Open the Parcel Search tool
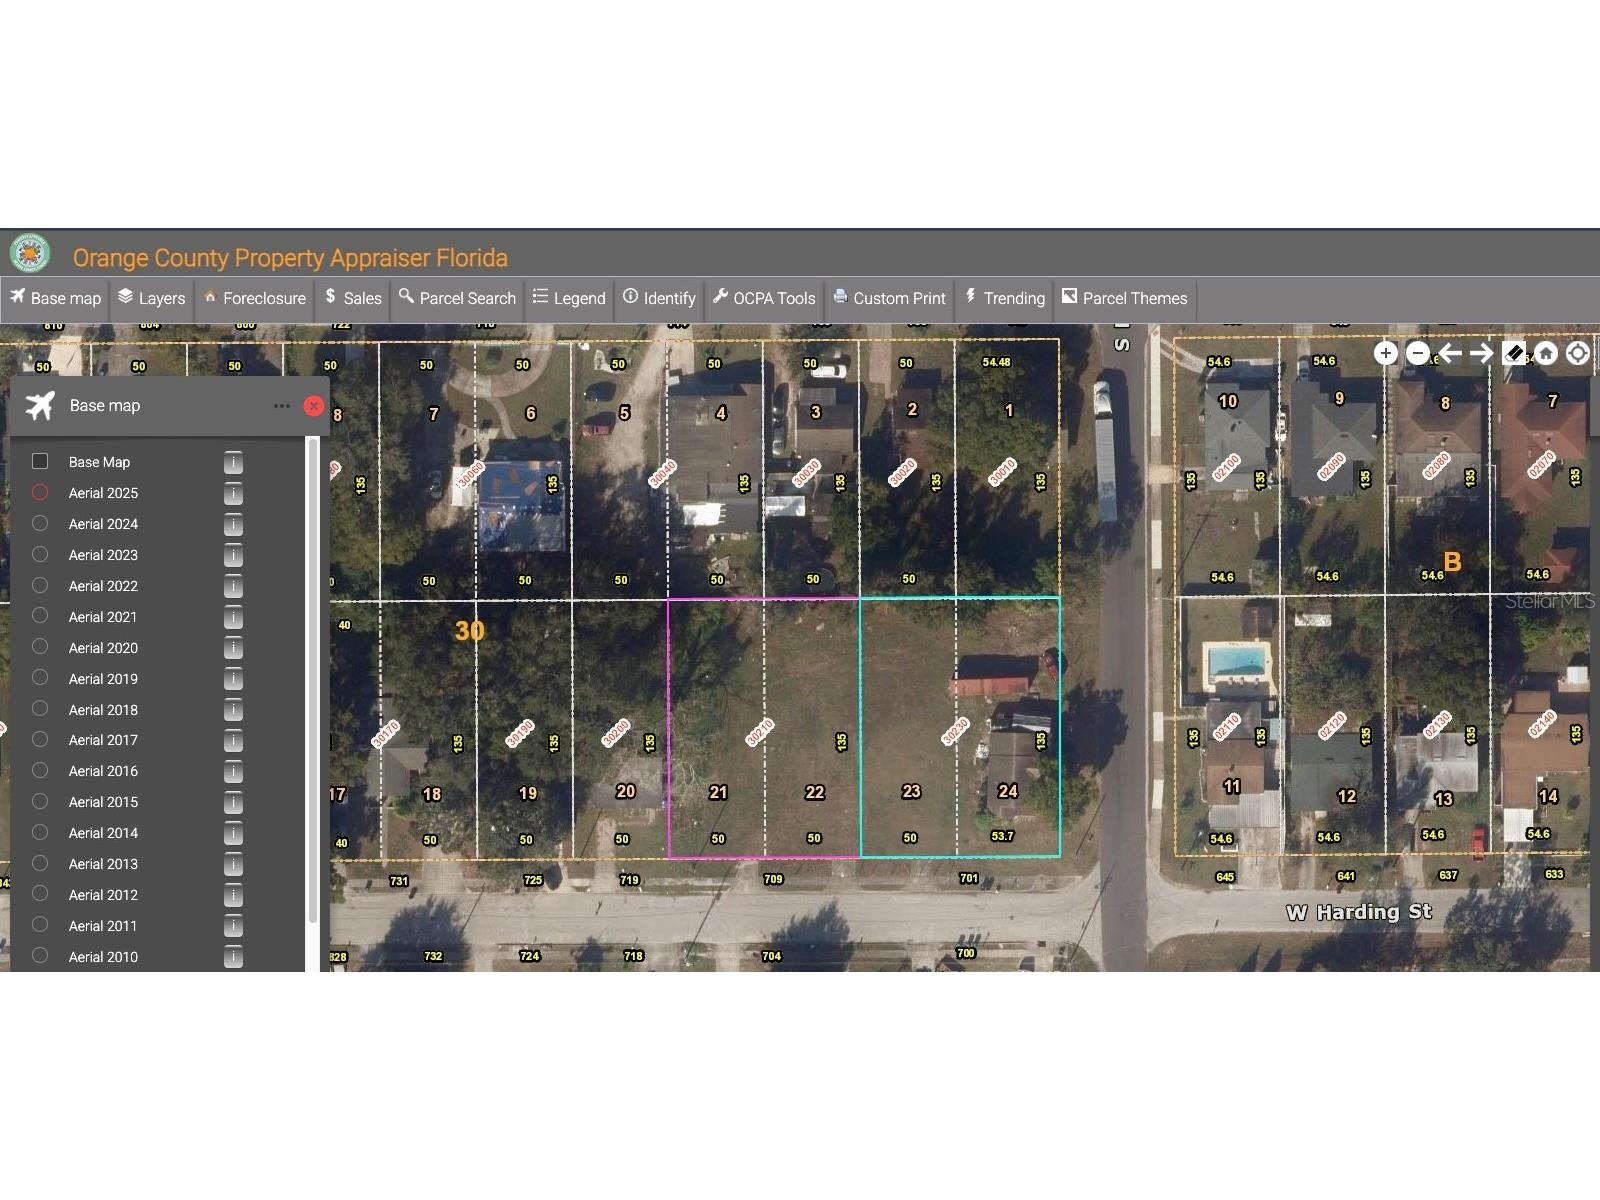 (x=457, y=298)
